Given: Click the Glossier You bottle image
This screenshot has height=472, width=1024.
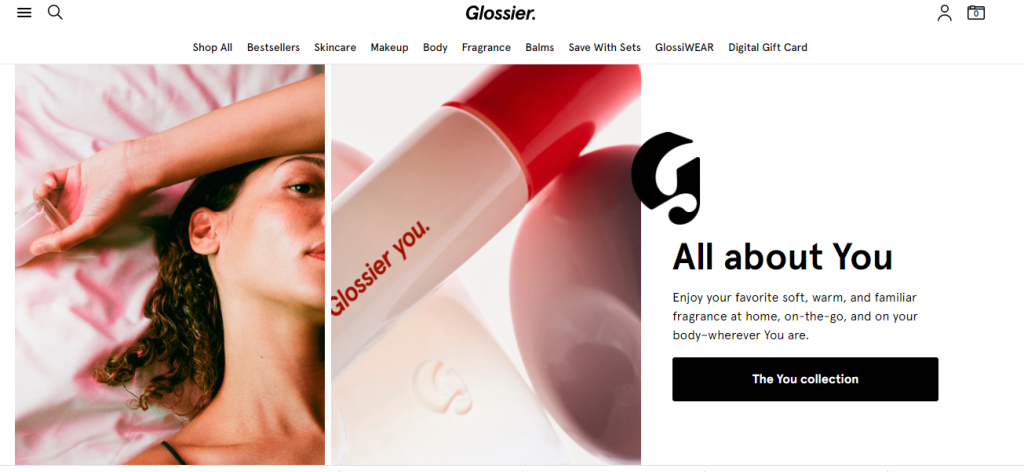Looking at the screenshot, I should (x=486, y=264).
